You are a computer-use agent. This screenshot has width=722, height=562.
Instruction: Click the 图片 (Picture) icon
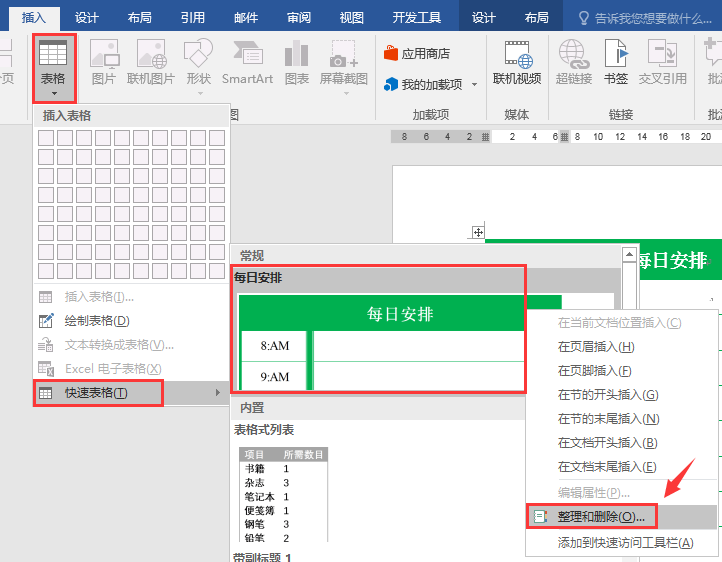(x=104, y=62)
